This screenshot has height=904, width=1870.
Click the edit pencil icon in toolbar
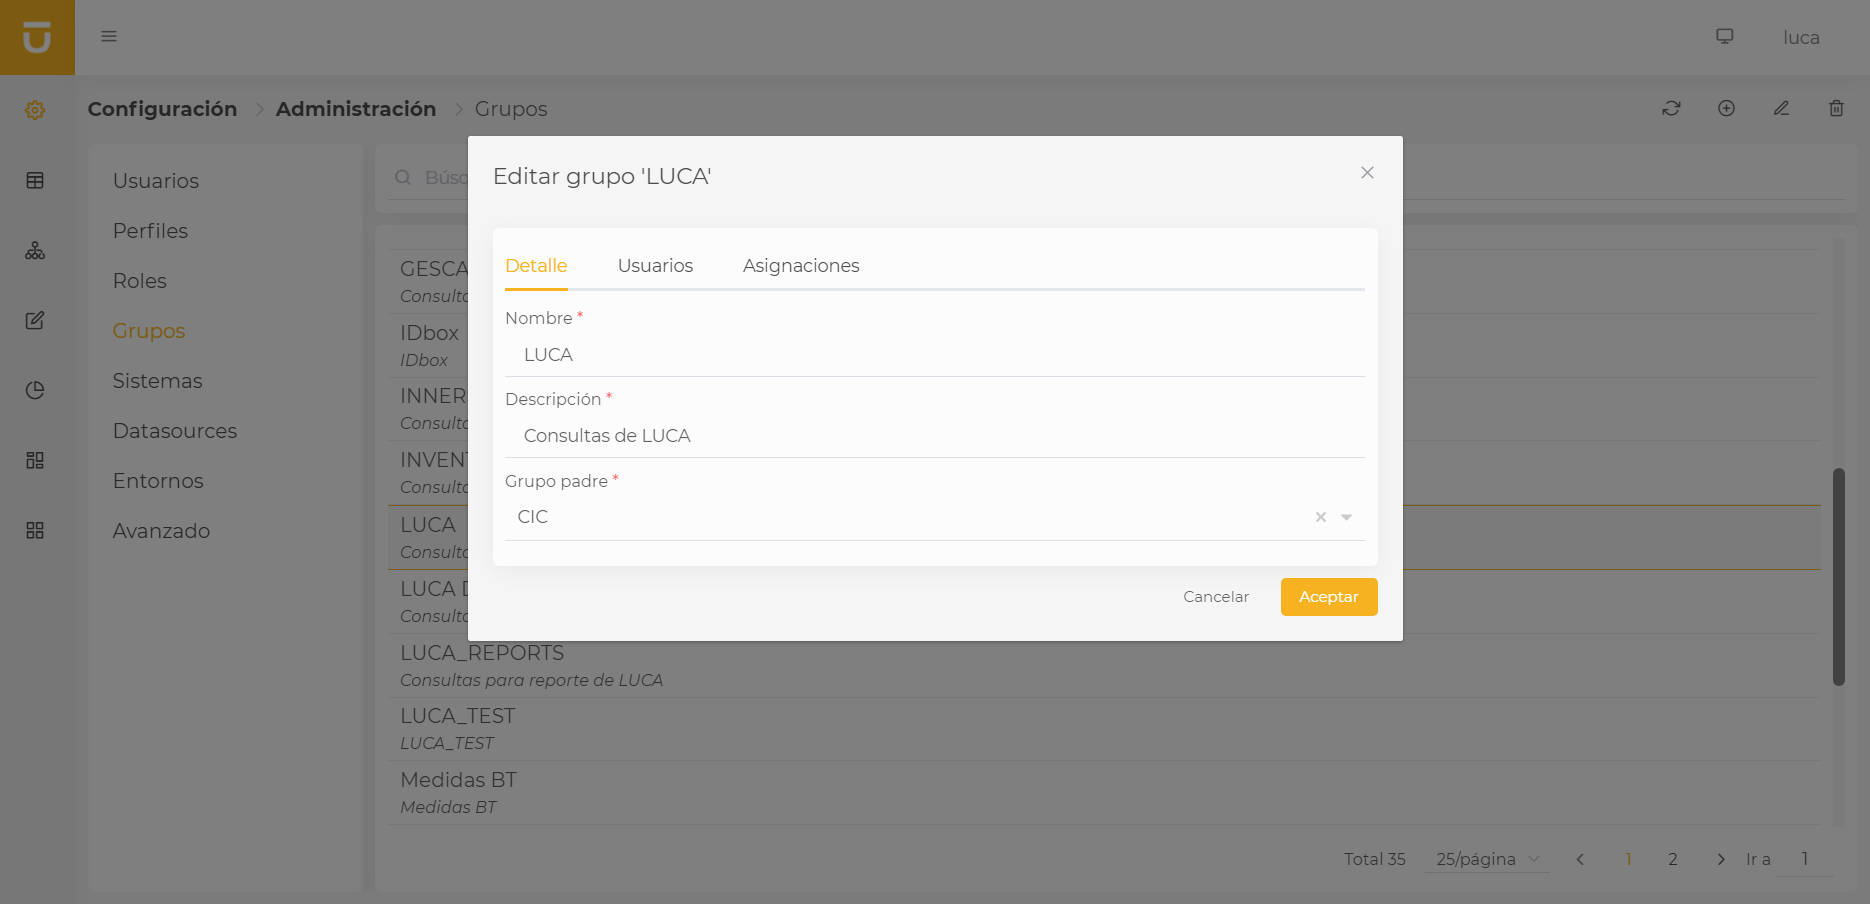point(1781,108)
